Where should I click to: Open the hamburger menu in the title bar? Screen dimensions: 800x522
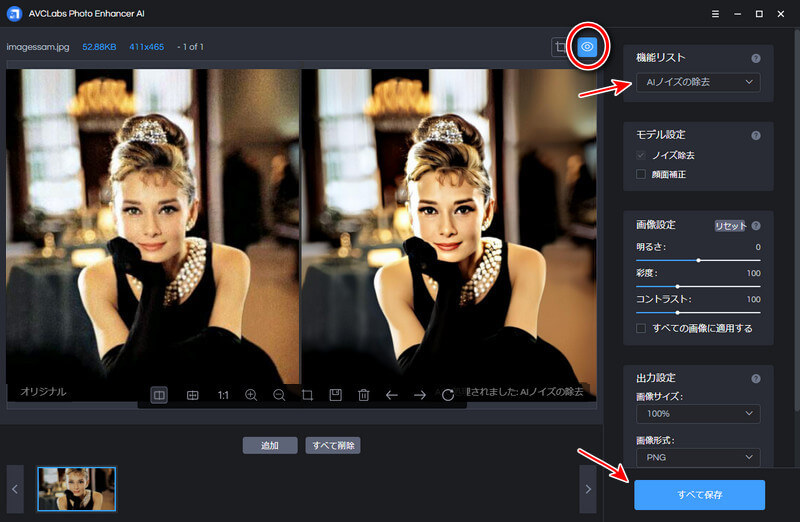pyautogui.click(x=715, y=14)
